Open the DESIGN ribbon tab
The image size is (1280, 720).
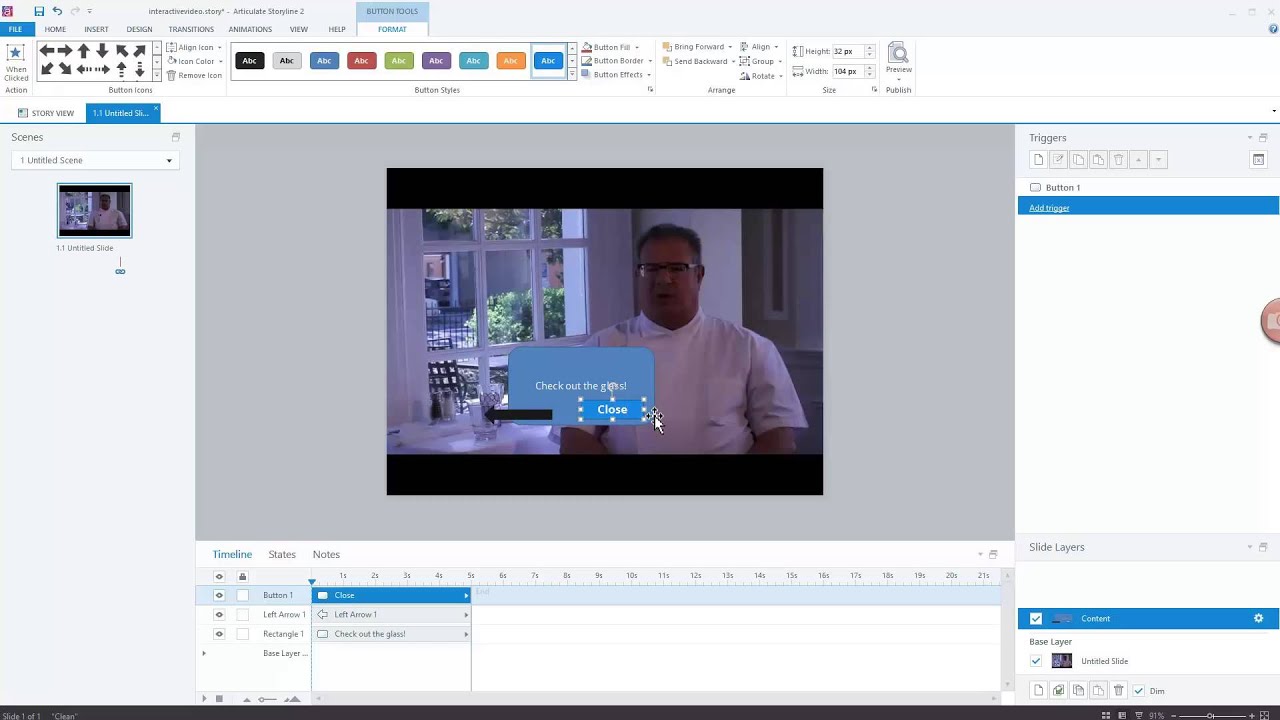pos(139,29)
